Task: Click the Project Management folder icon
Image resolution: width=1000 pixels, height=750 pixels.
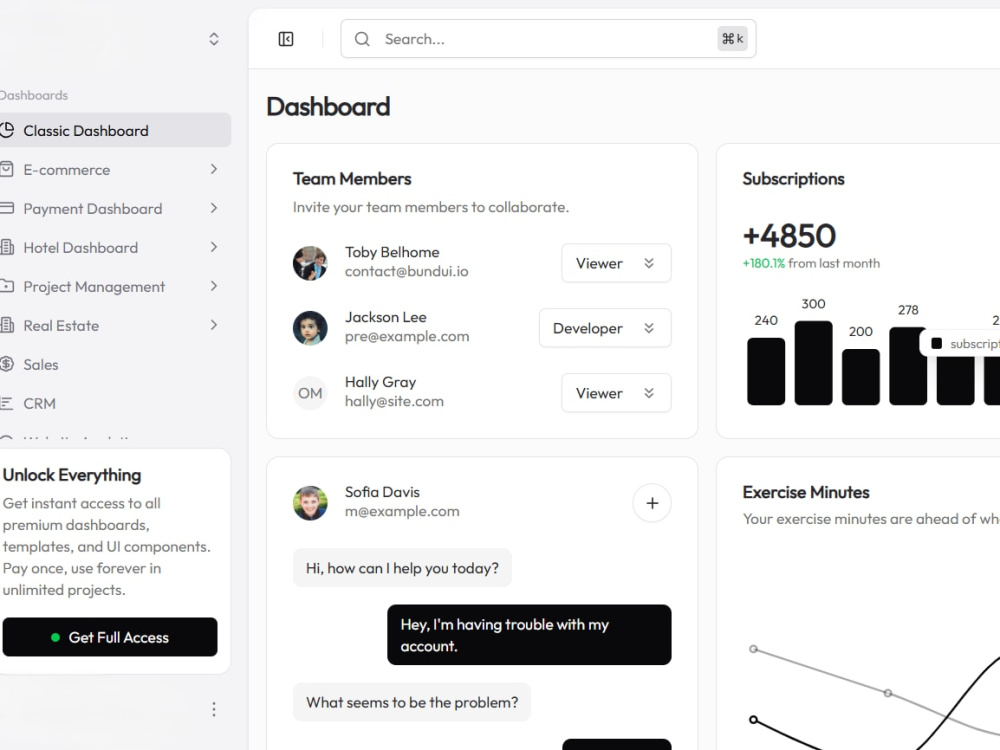Action: tap(6, 286)
